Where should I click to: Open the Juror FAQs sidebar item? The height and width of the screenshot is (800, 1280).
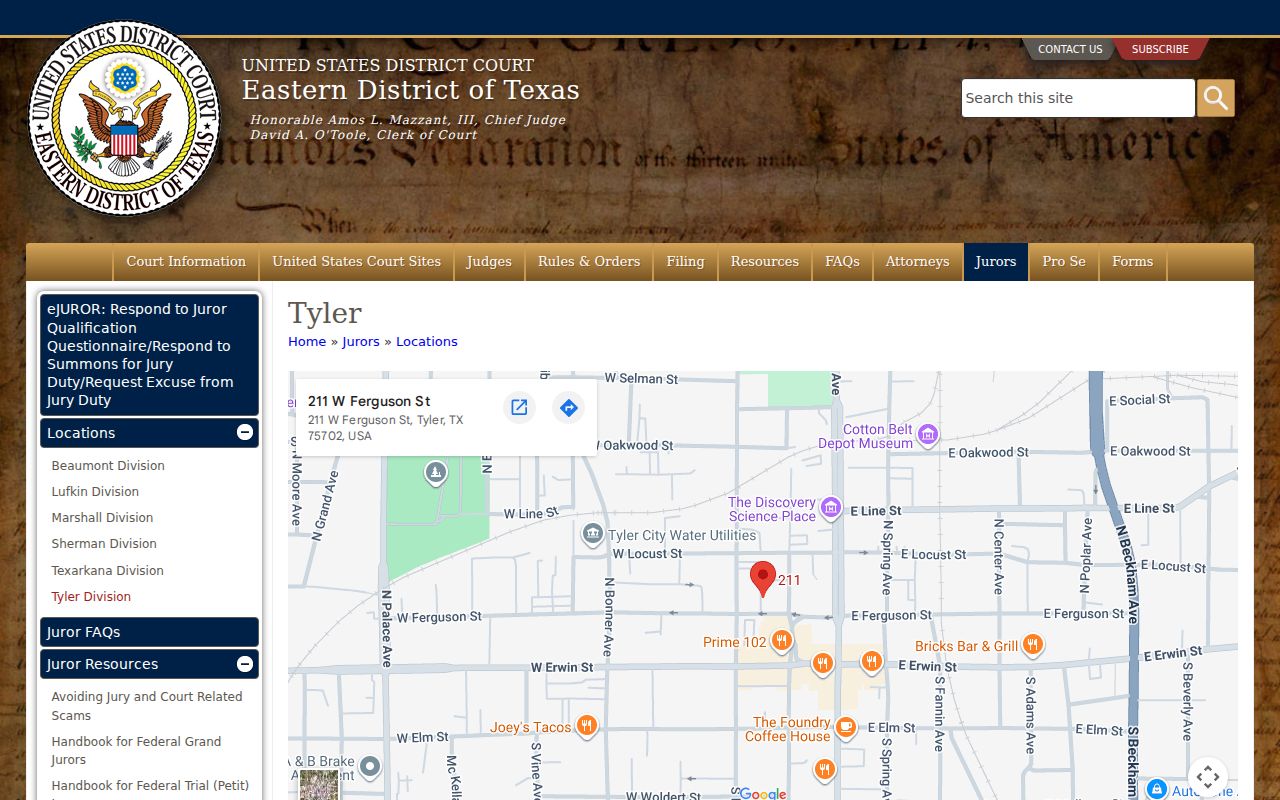click(150, 632)
